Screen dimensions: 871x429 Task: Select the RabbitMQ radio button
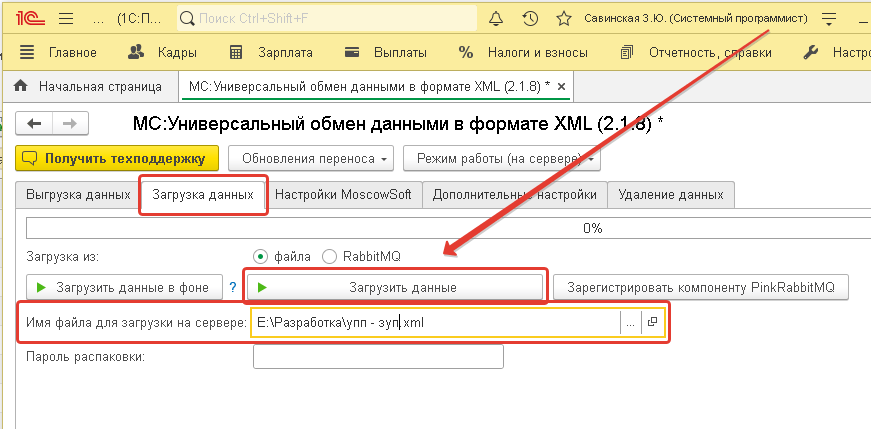pos(330,256)
